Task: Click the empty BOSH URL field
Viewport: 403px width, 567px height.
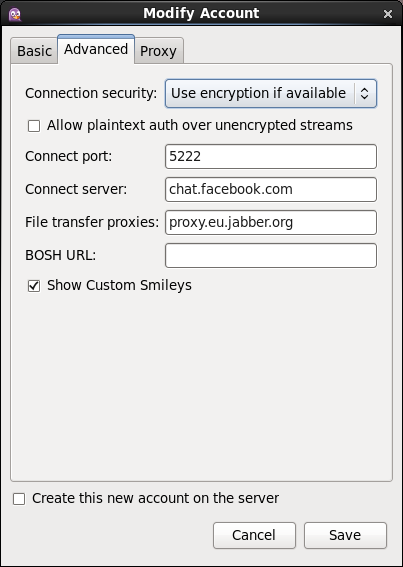Action: point(271,256)
